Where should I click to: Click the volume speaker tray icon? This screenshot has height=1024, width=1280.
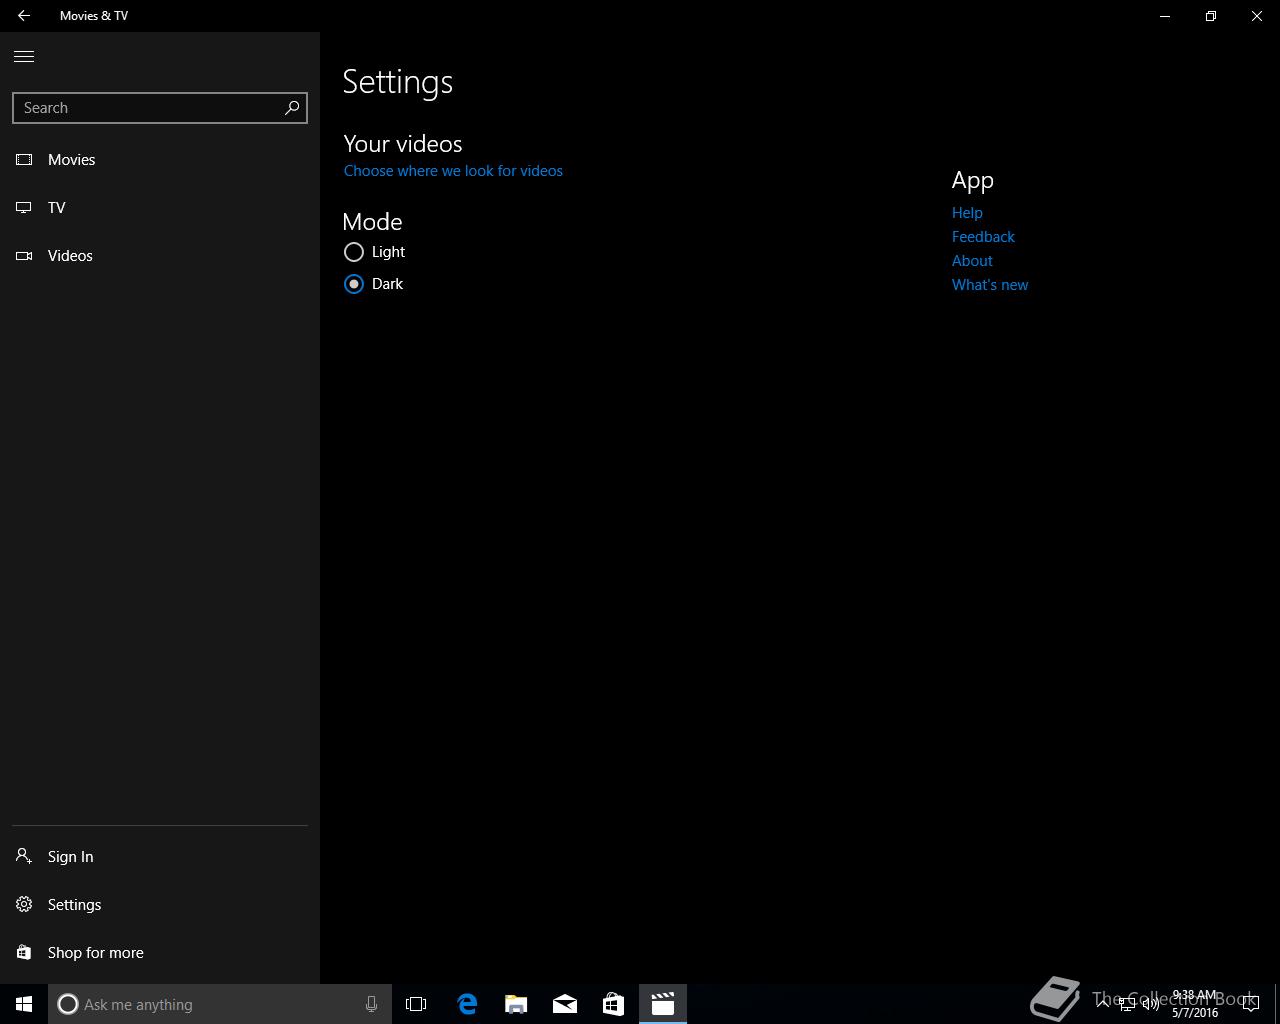point(1151,1004)
